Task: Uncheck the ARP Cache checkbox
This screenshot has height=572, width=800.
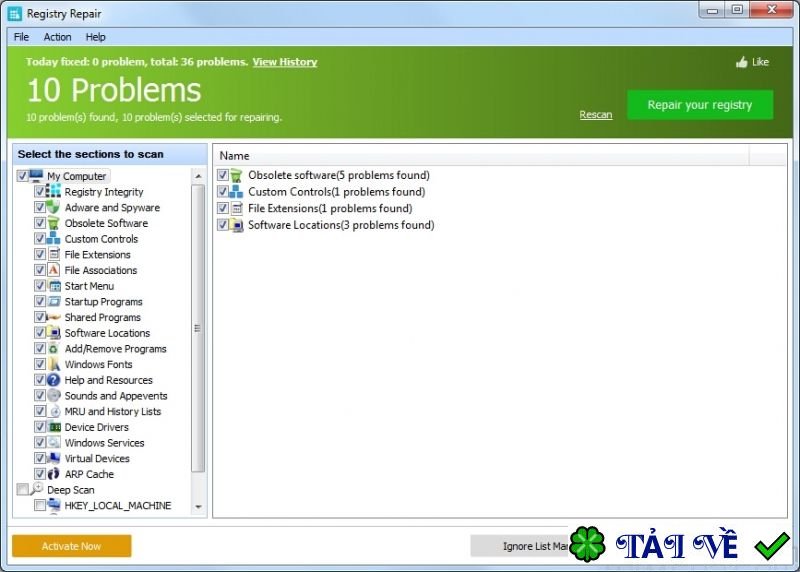Action: pos(40,474)
